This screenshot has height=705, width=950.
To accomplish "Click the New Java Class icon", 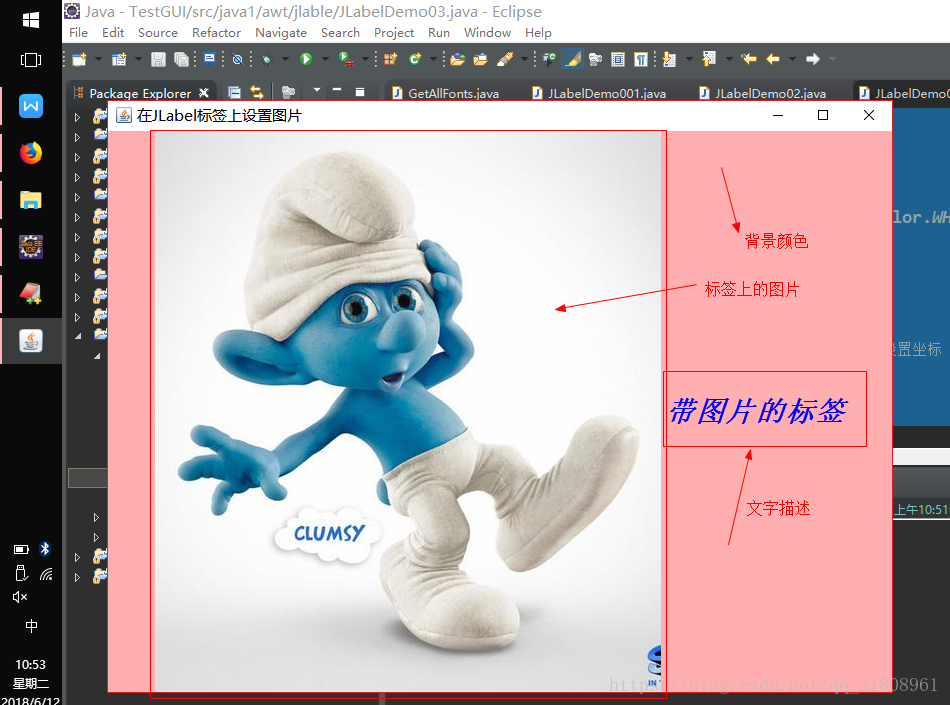I will click(415, 59).
